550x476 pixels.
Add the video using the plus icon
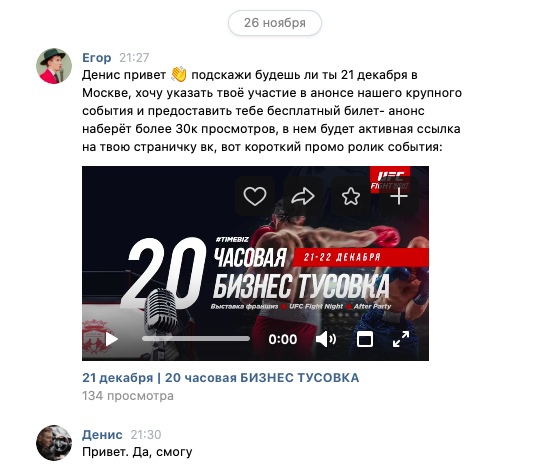(399, 196)
